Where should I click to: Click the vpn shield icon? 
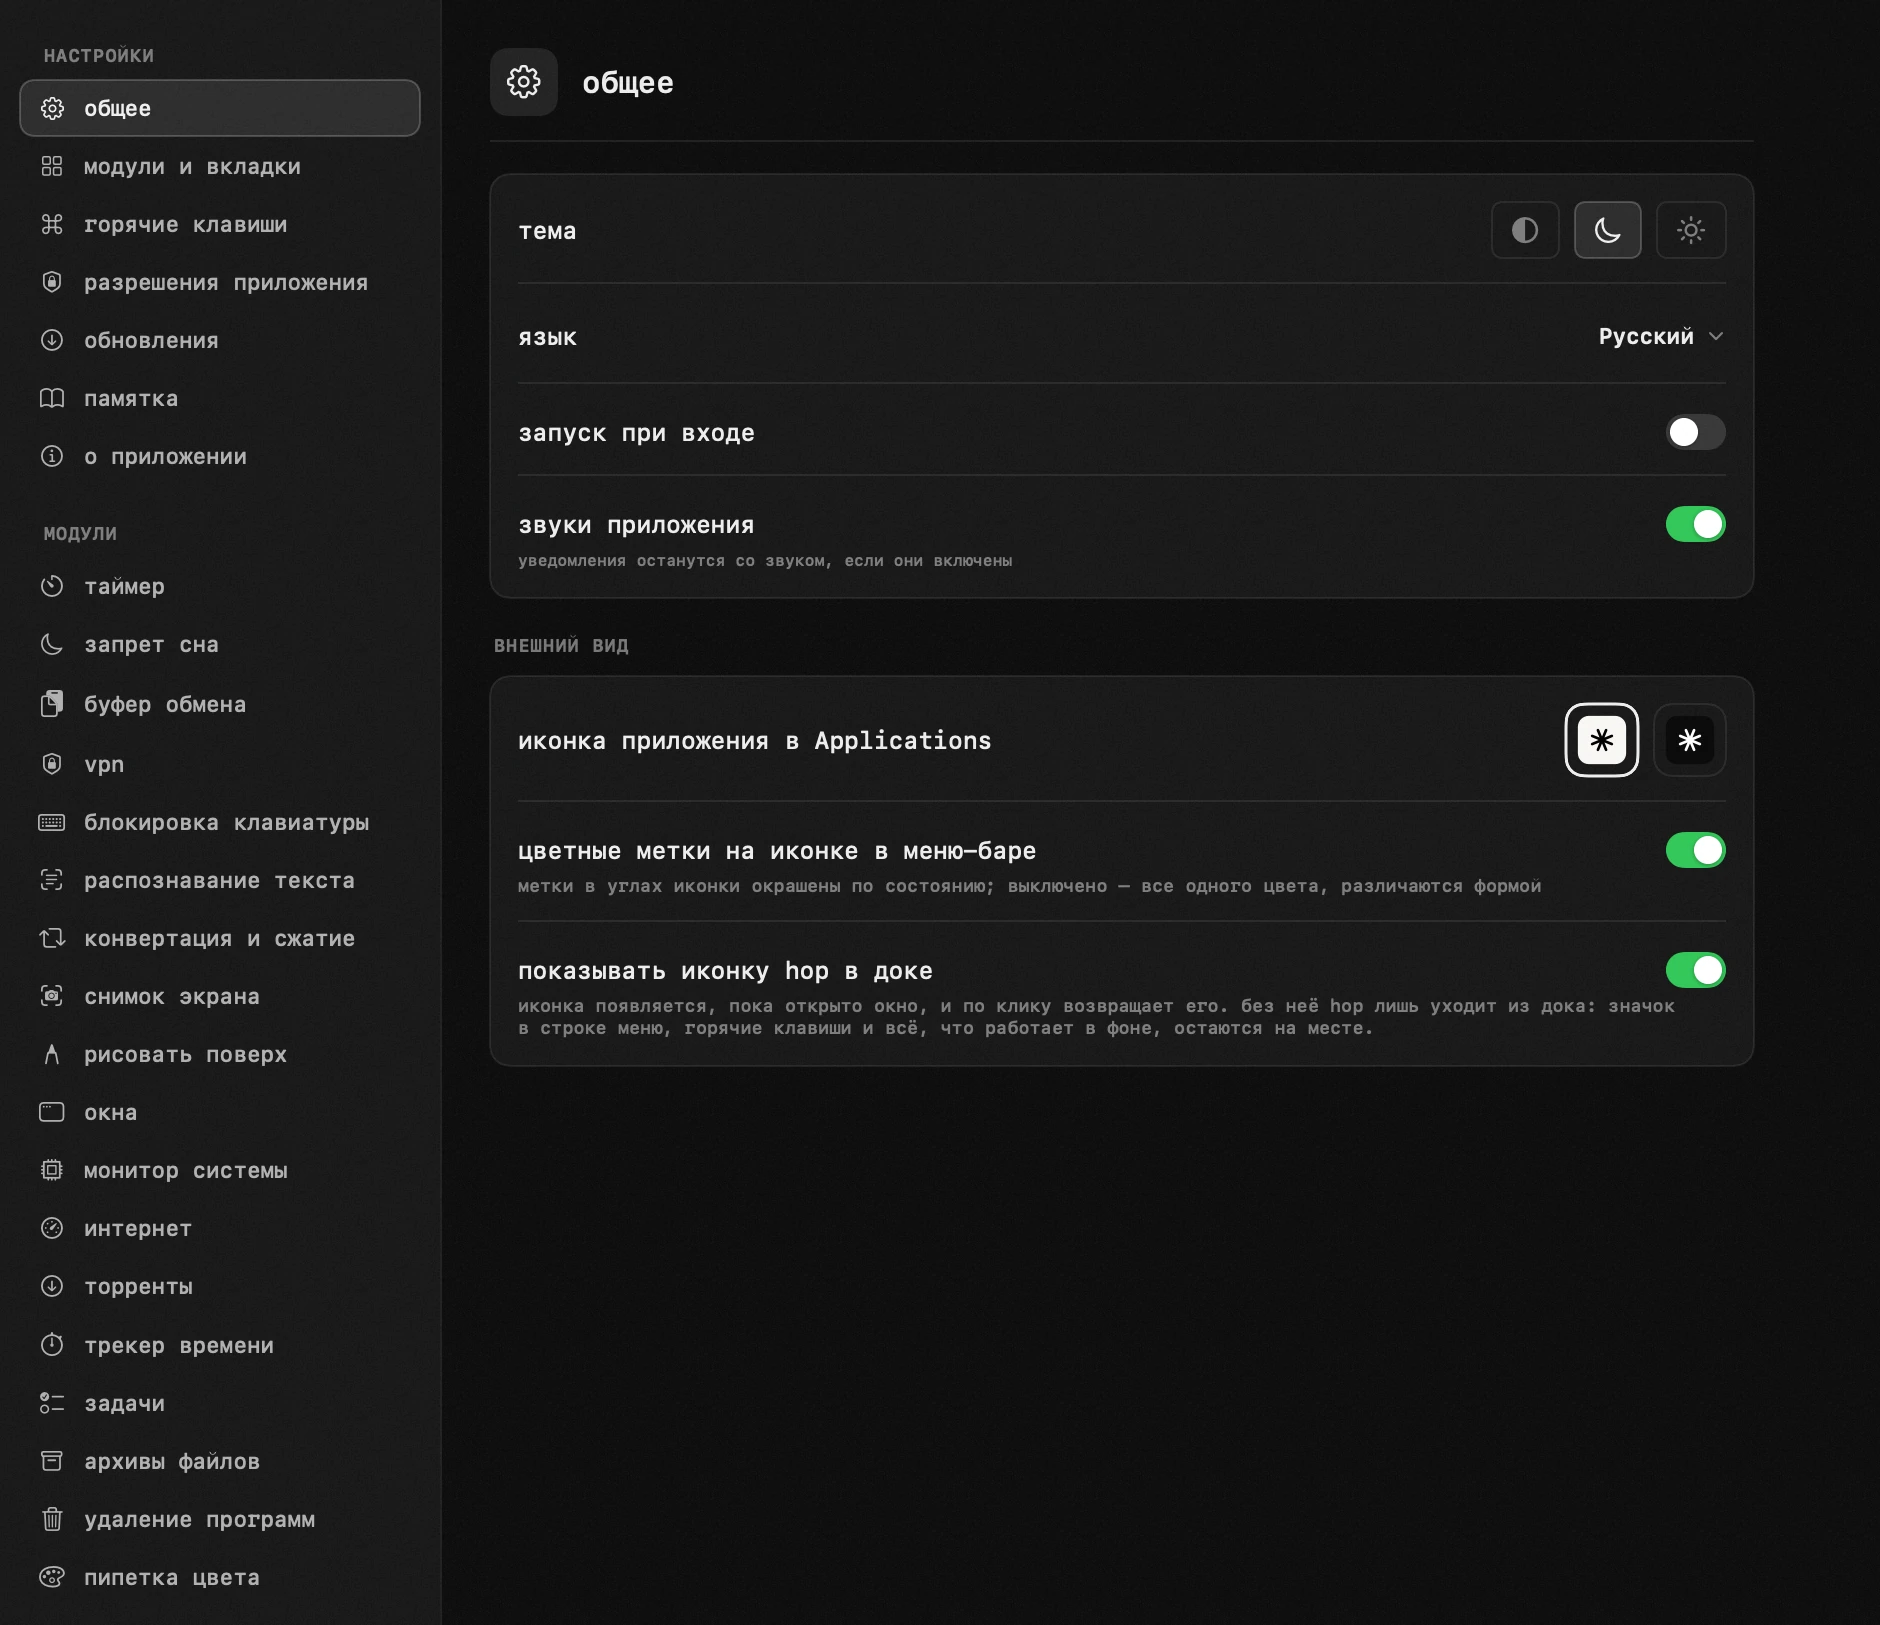click(52, 764)
